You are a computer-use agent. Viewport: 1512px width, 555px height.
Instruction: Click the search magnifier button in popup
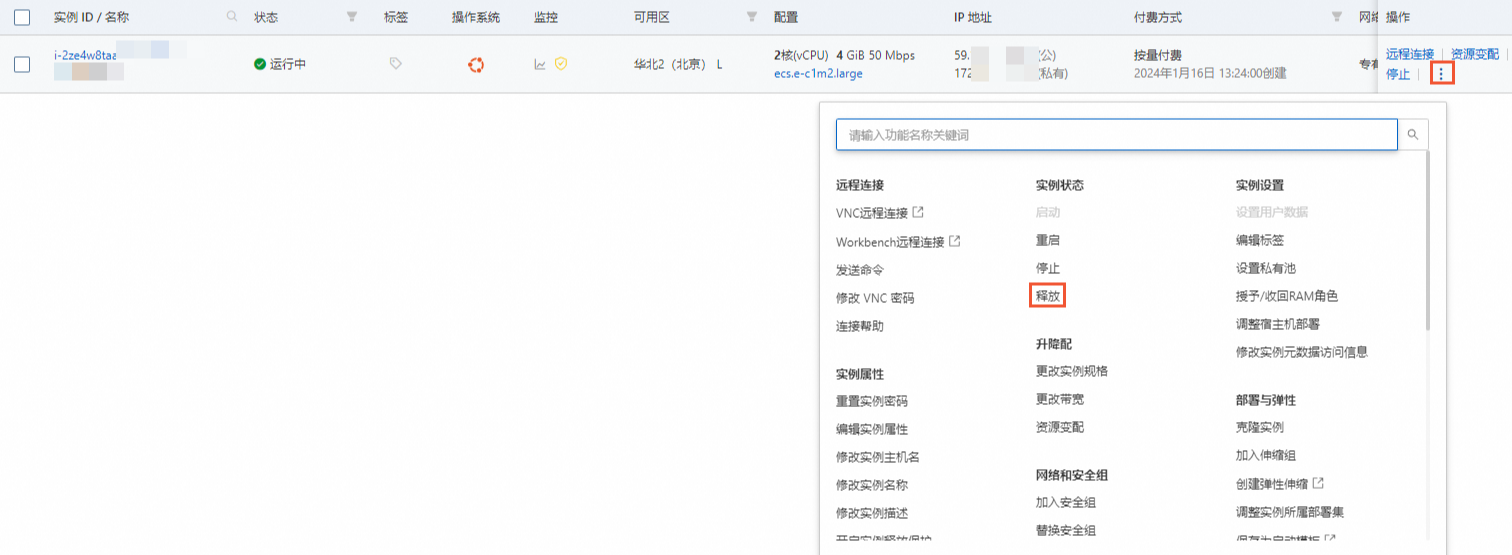[1413, 134]
